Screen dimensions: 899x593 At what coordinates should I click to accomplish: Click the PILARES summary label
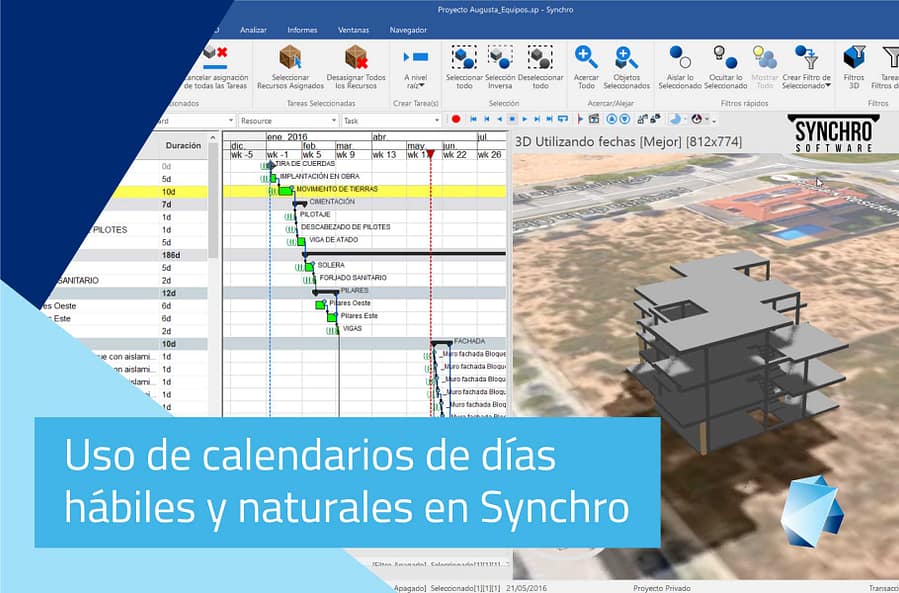[354, 291]
